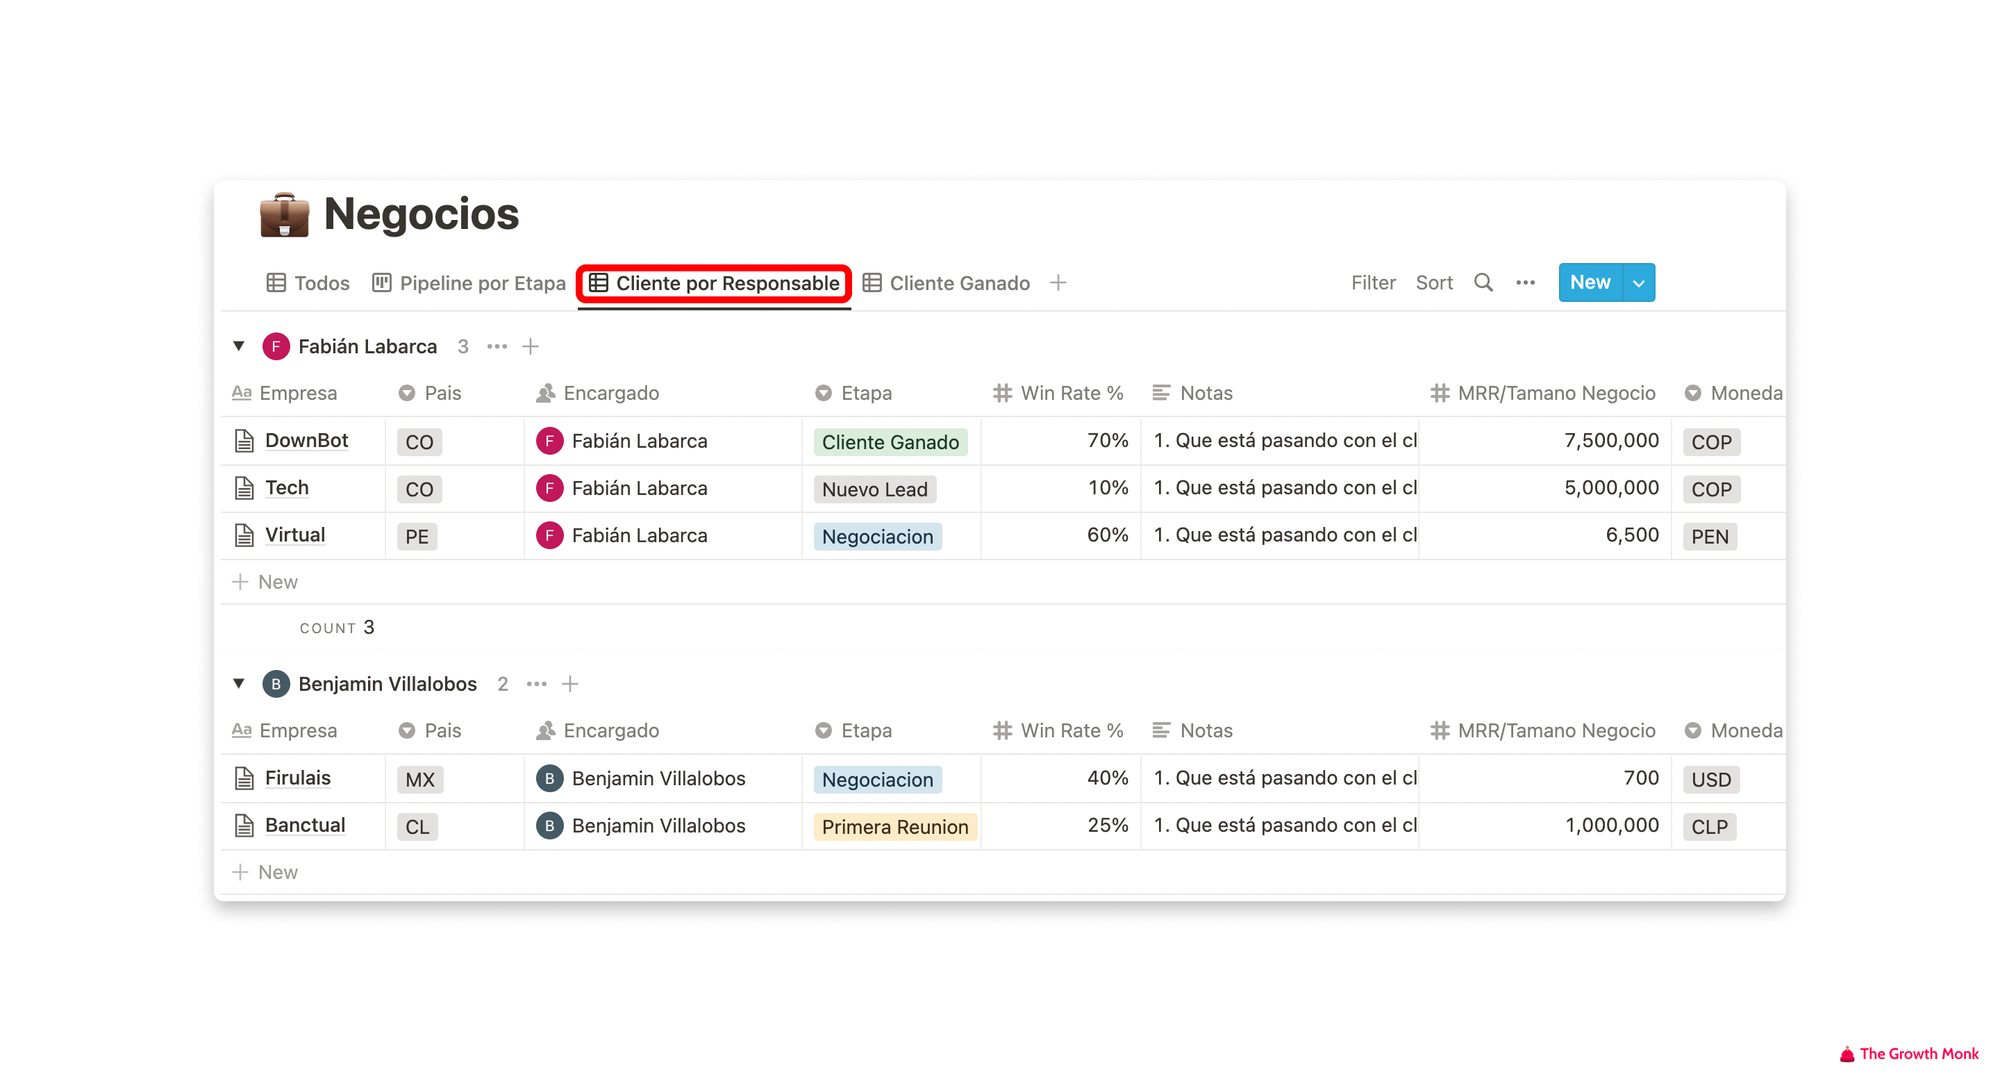Image resolution: width=2000 pixels, height=1083 pixels.
Task: Open Notas cell of Virtual row
Action: click(1280, 535)
